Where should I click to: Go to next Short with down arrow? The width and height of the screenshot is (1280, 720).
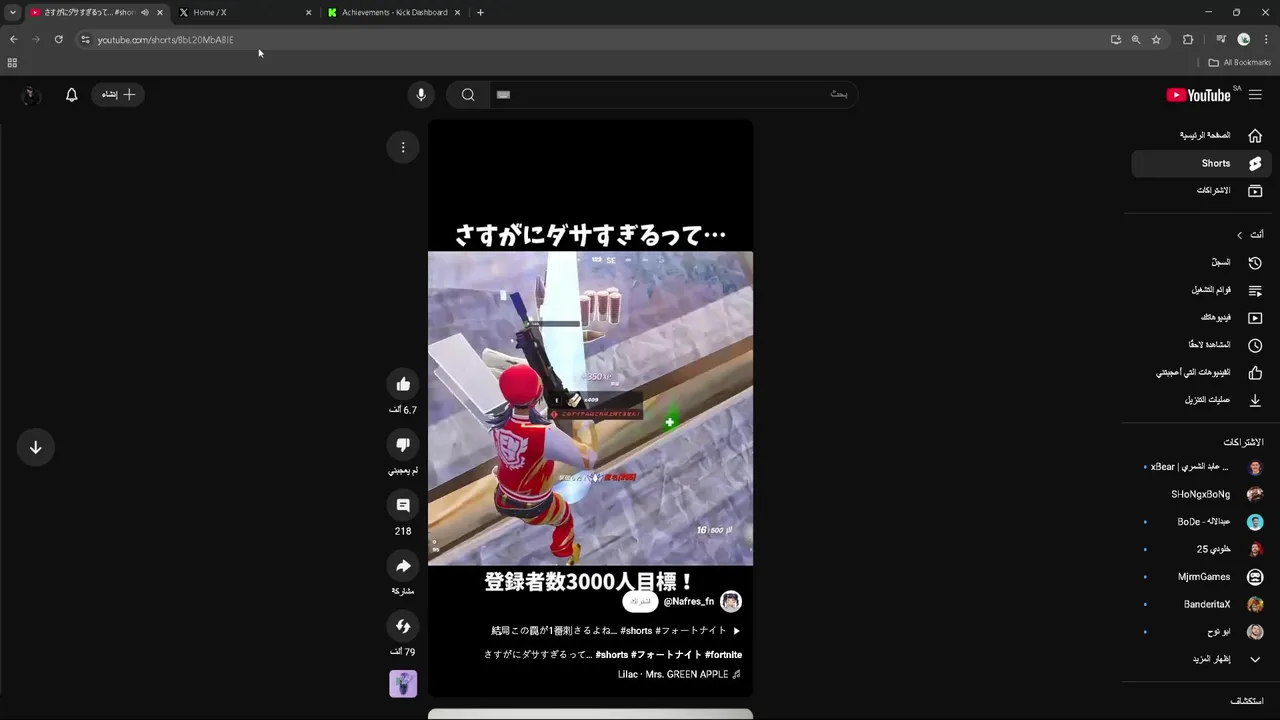(x=35, y=447)
